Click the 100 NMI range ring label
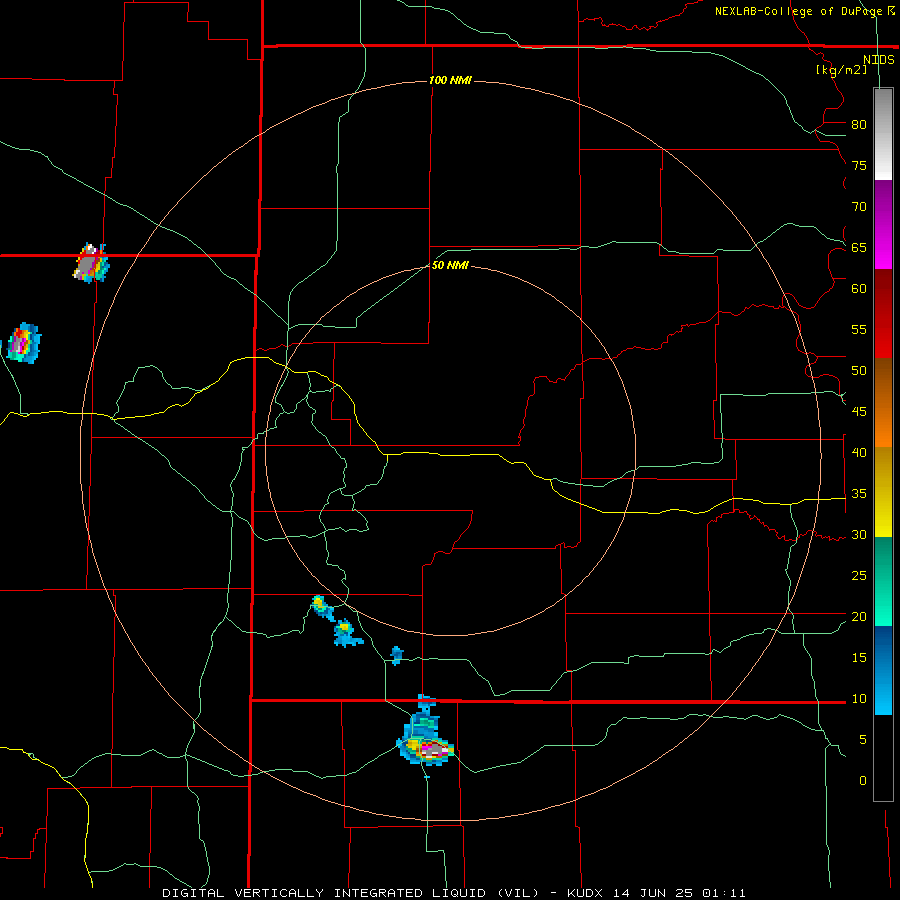 [x=450, y=80]
